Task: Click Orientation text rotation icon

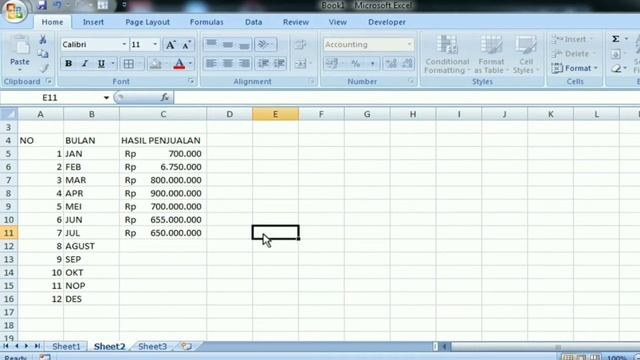Action: tap(264, 44)
